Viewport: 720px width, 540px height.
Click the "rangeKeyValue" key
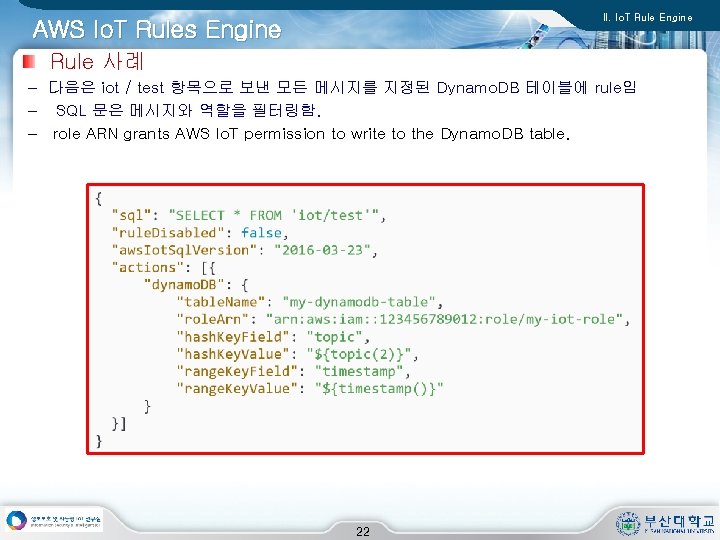coord(237,388)
